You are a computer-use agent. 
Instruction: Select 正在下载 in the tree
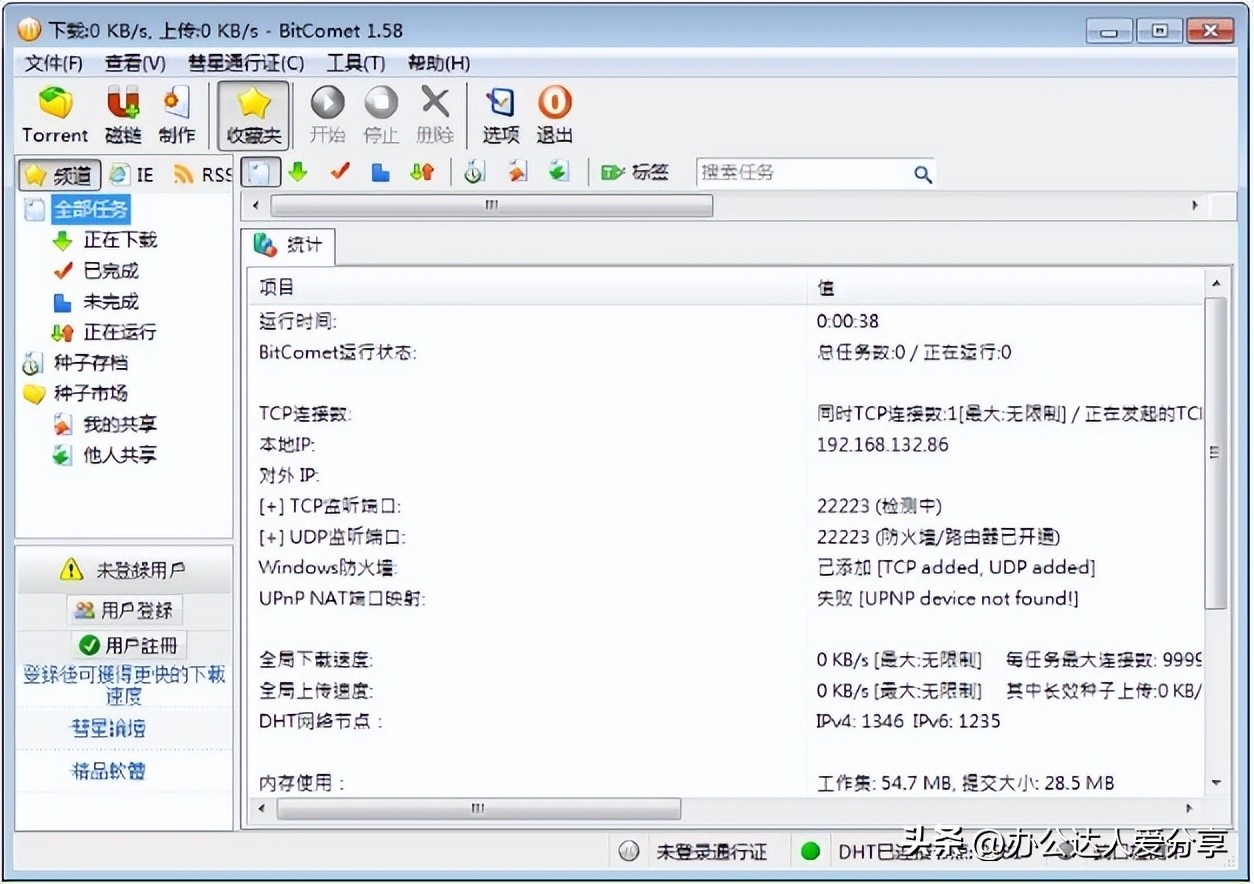pyautogui.click(x=120, y=240)
